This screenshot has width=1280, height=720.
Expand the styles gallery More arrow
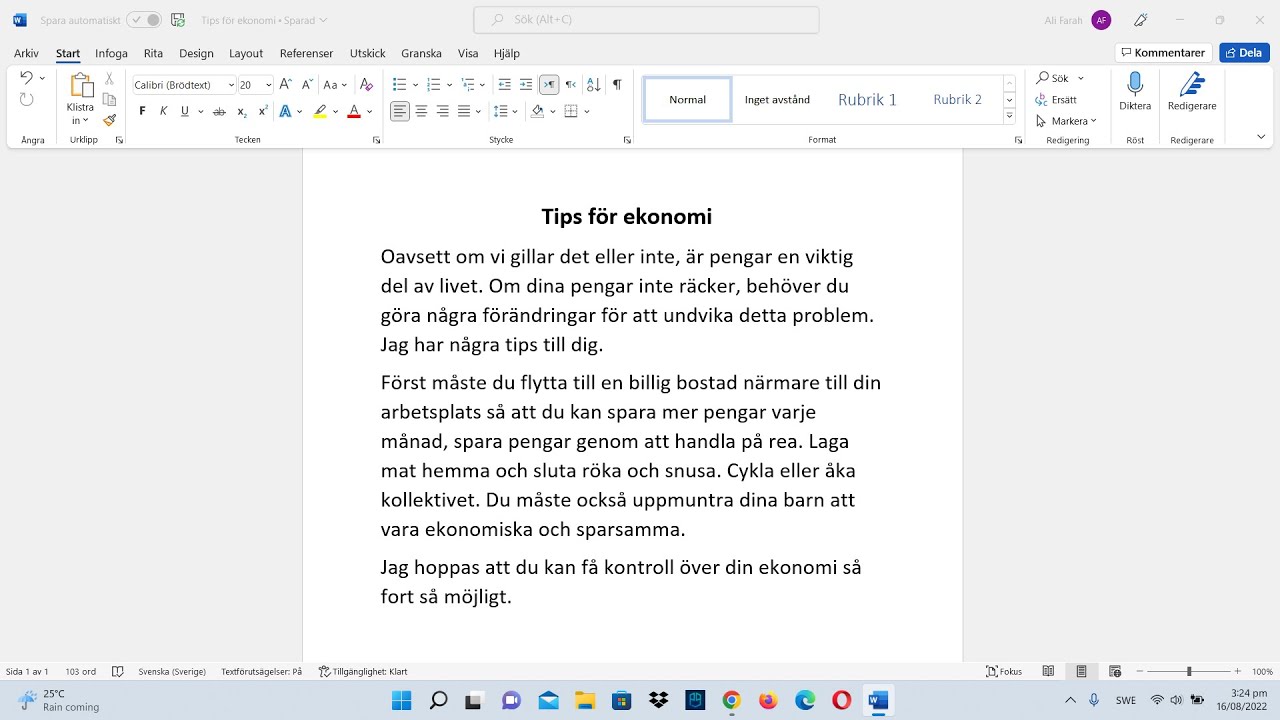pyautogui.click(x=1010, y=117)
